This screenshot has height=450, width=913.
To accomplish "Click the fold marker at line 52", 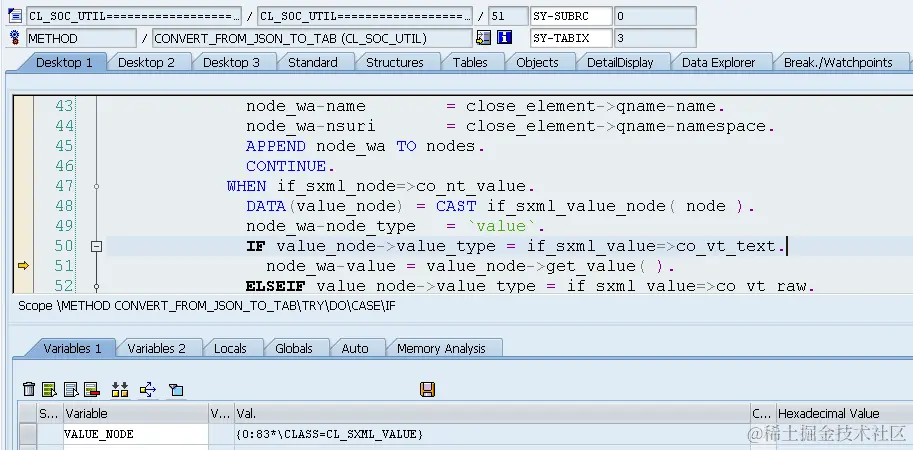I will click(x=97, y=286).
